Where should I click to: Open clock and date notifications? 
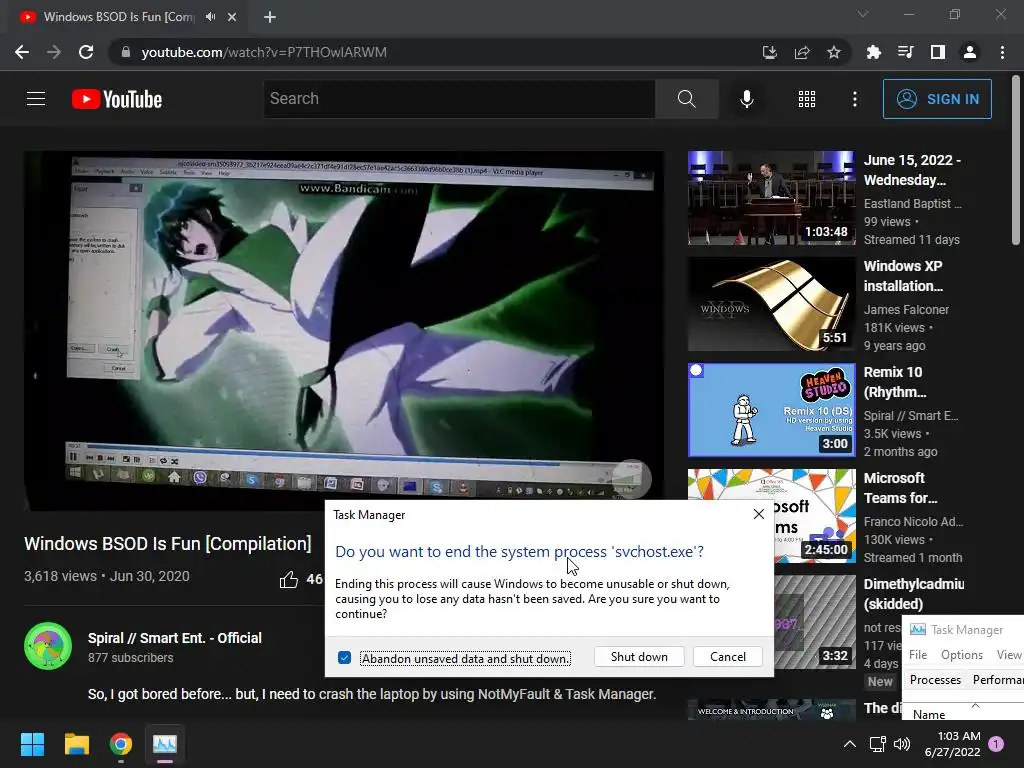pos(953,744)
